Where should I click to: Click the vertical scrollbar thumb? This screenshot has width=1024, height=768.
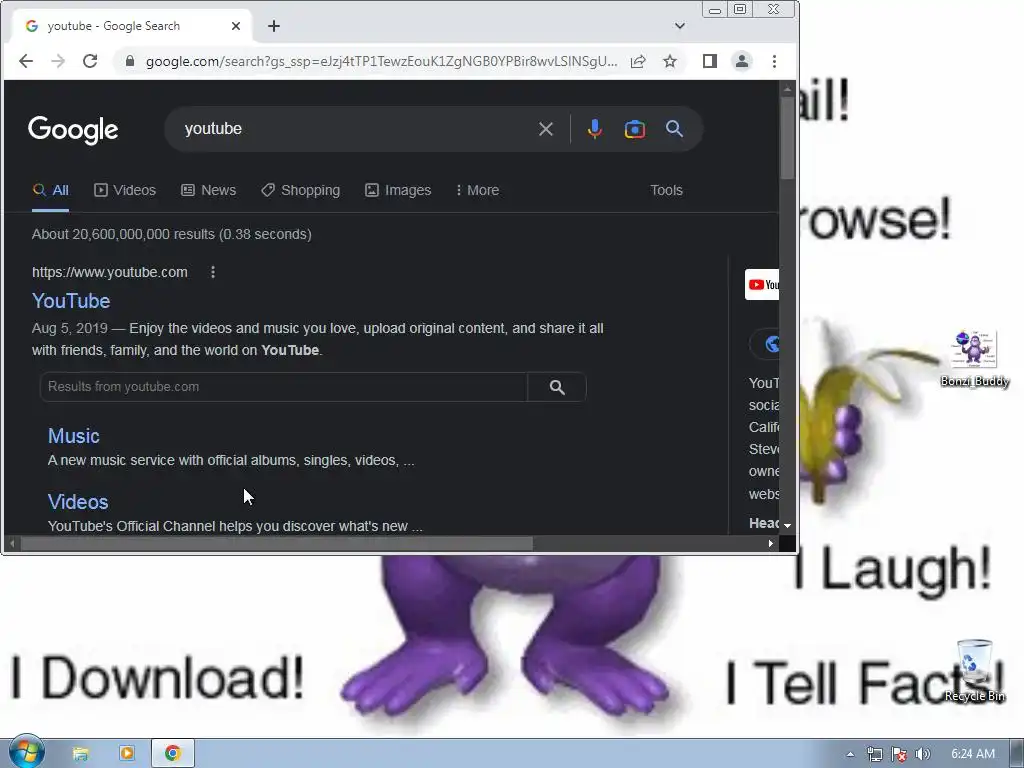point(787,137)
